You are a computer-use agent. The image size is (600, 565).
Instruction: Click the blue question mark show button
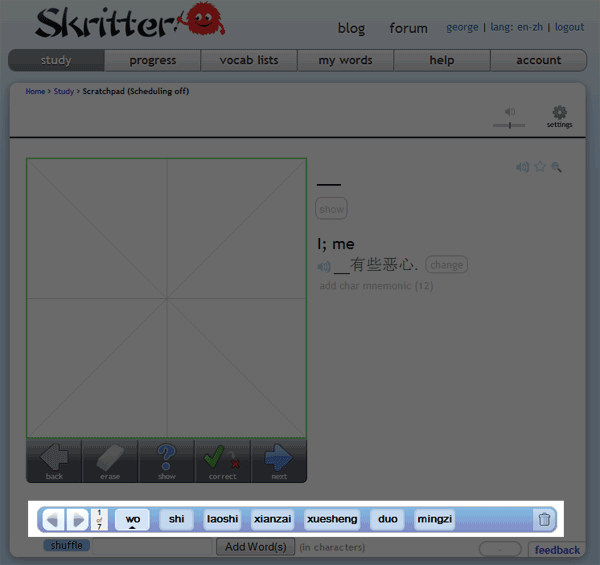click(x=166, y=461)
